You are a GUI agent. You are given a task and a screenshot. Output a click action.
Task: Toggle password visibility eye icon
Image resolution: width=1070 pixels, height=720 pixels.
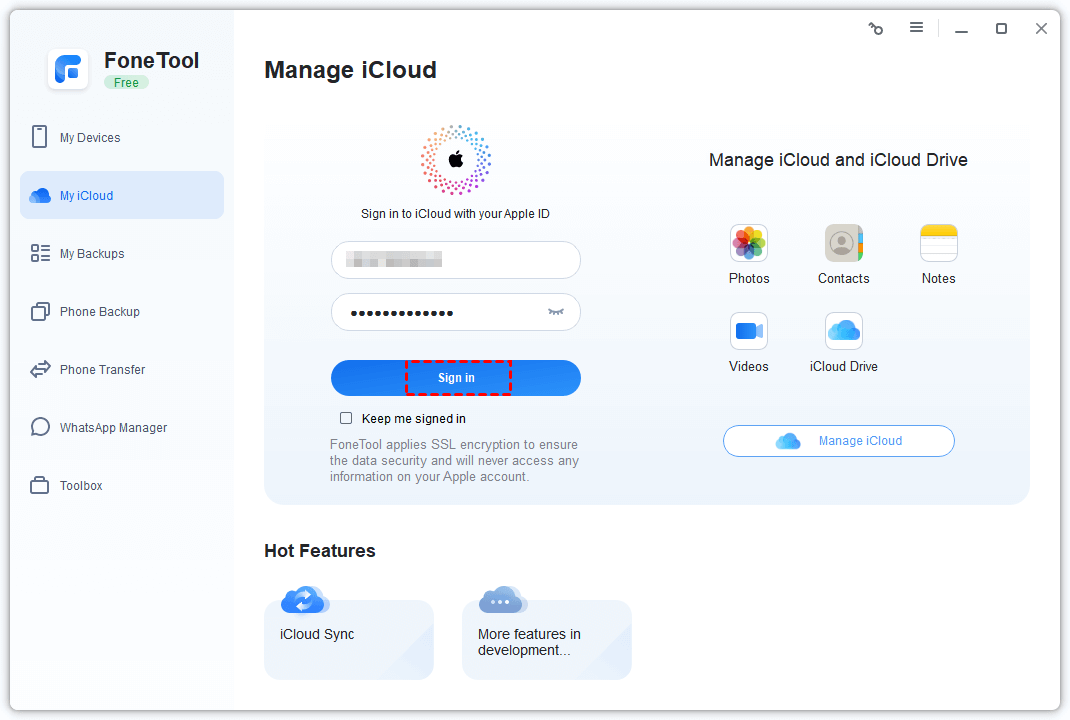pyautogui.click(x=556, y=312)
